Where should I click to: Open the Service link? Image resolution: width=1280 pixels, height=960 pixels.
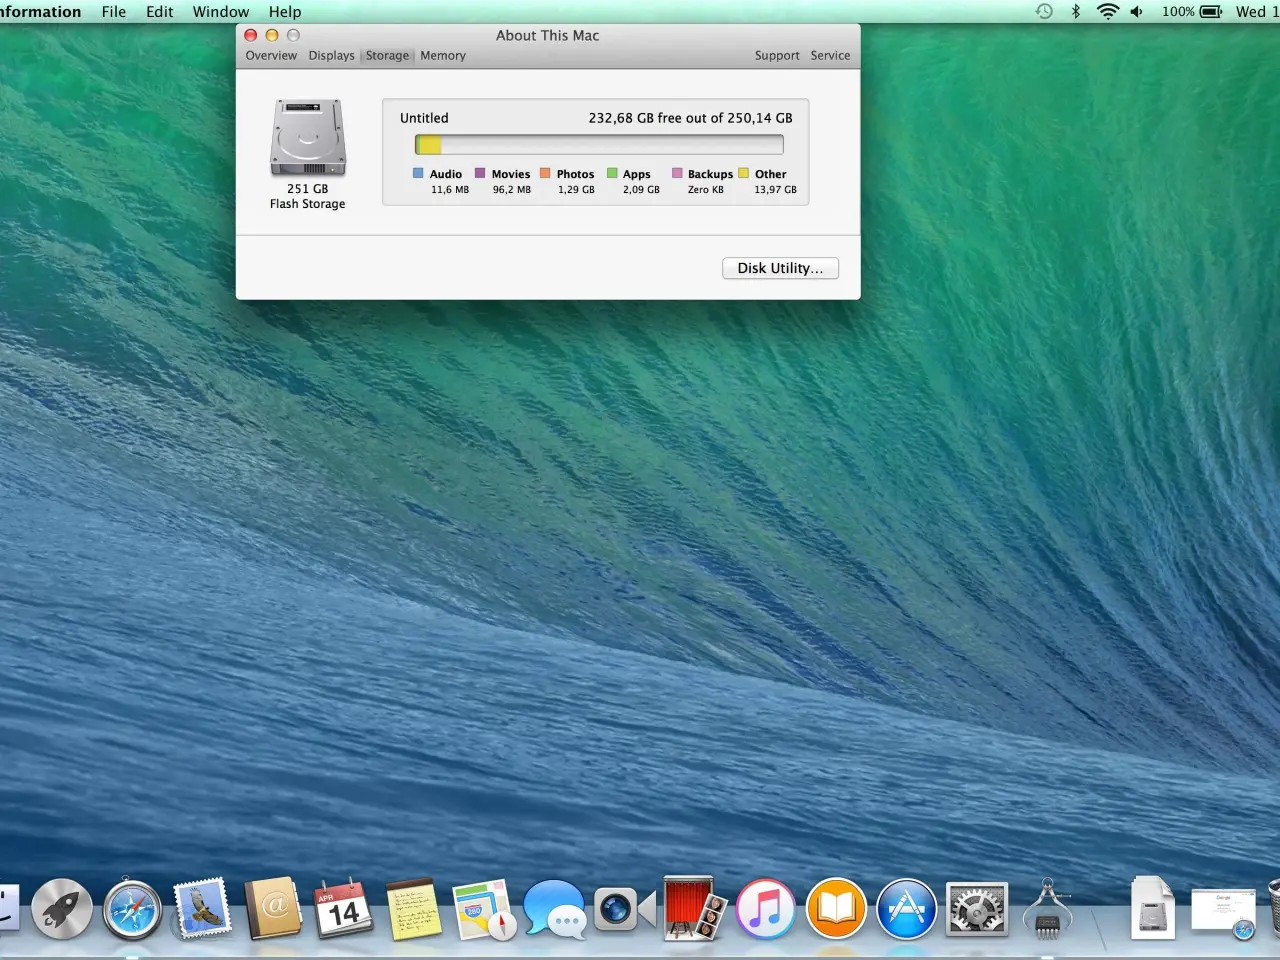(x=830, y=56)
